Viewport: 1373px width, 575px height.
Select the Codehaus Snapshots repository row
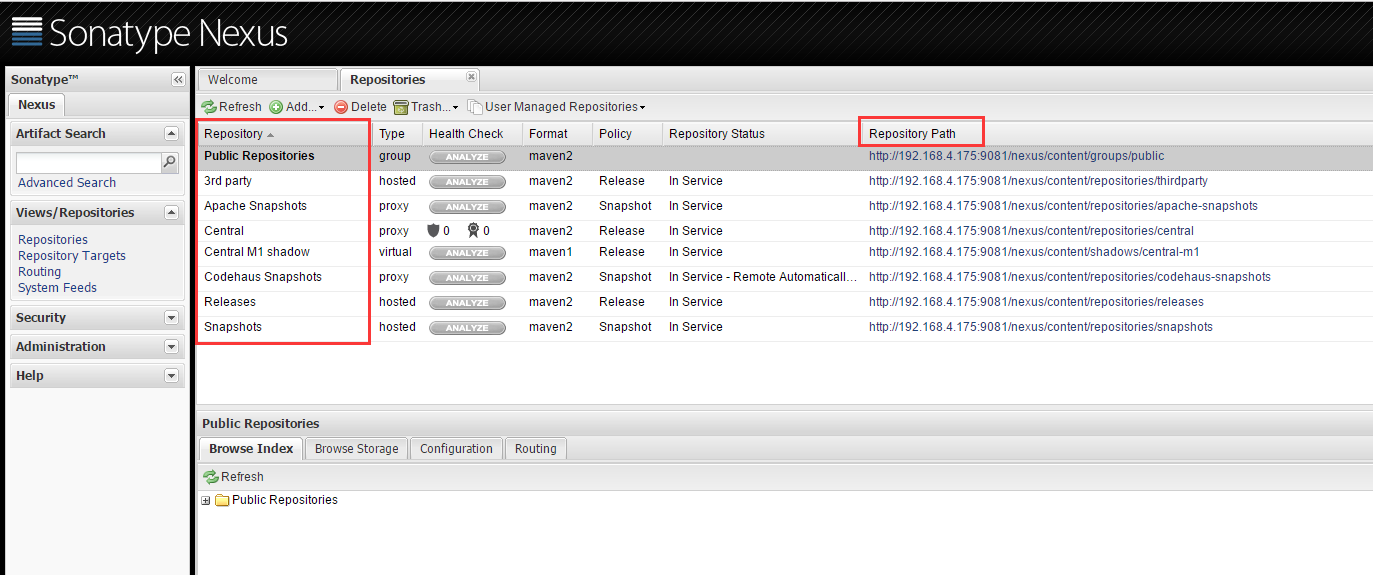784,278
